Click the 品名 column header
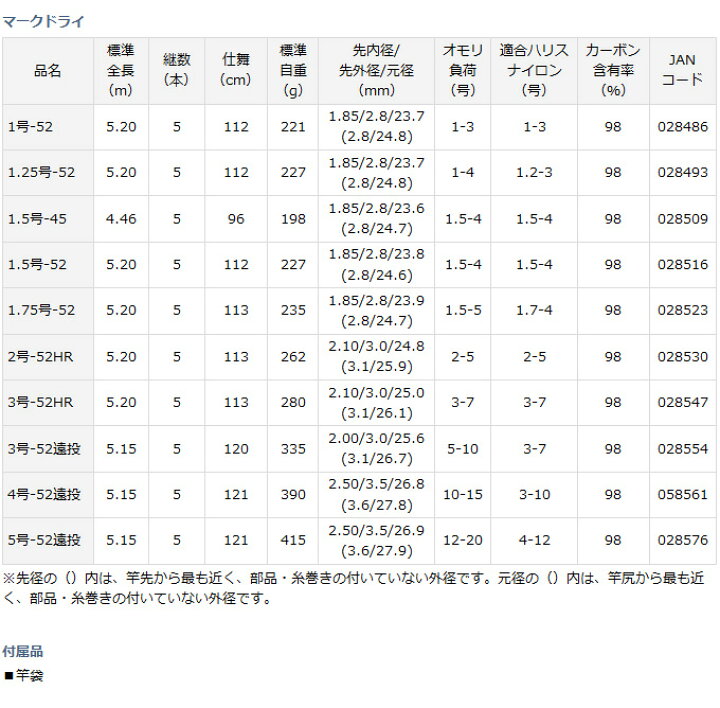The image size is (720, 708). (47, 70)
